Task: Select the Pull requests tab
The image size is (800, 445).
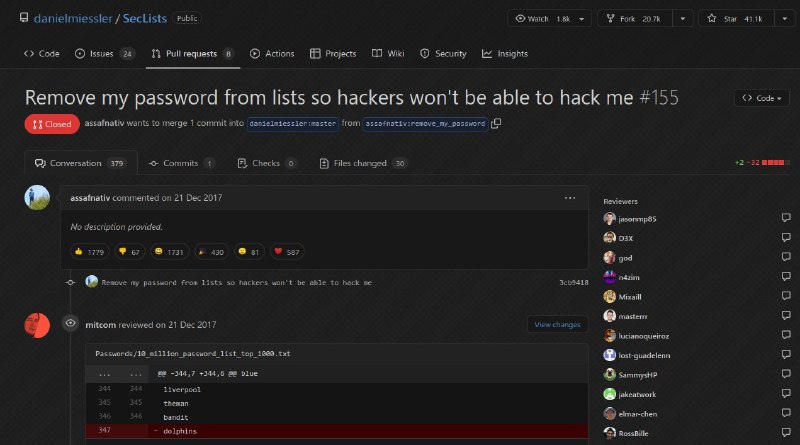Action: (x=192, y=54)
